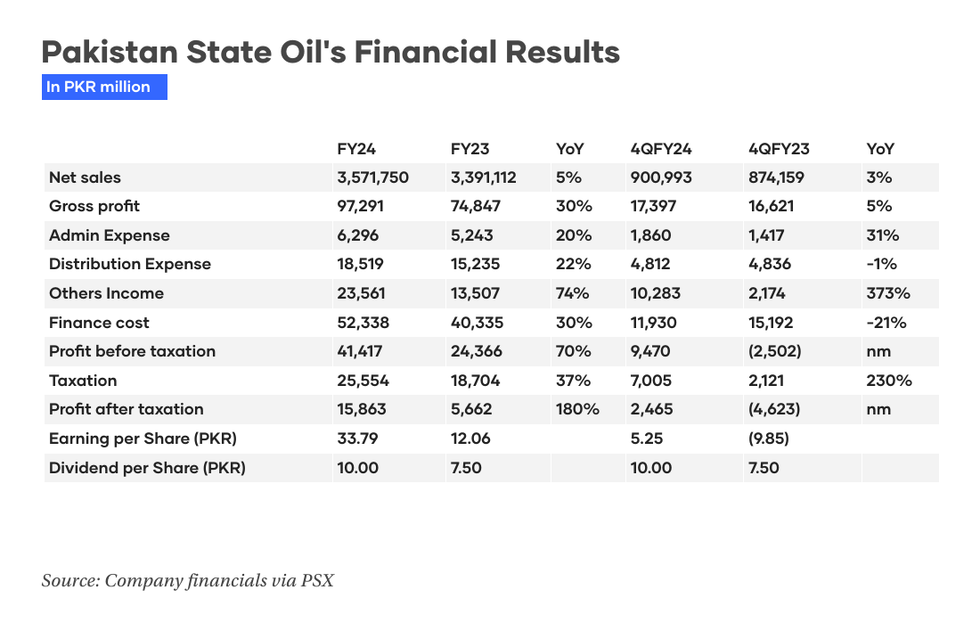Click the FY24 net sales value 3,571,750
The image size is (980, 624).
373,178
